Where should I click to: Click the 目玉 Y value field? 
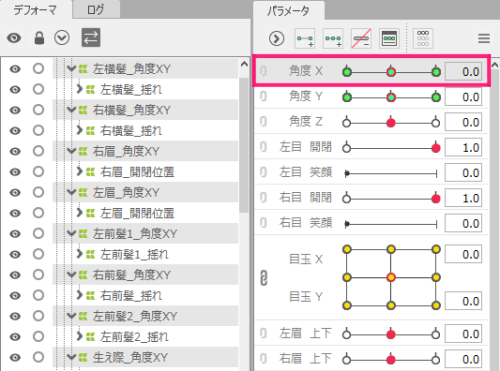[463, 301]
